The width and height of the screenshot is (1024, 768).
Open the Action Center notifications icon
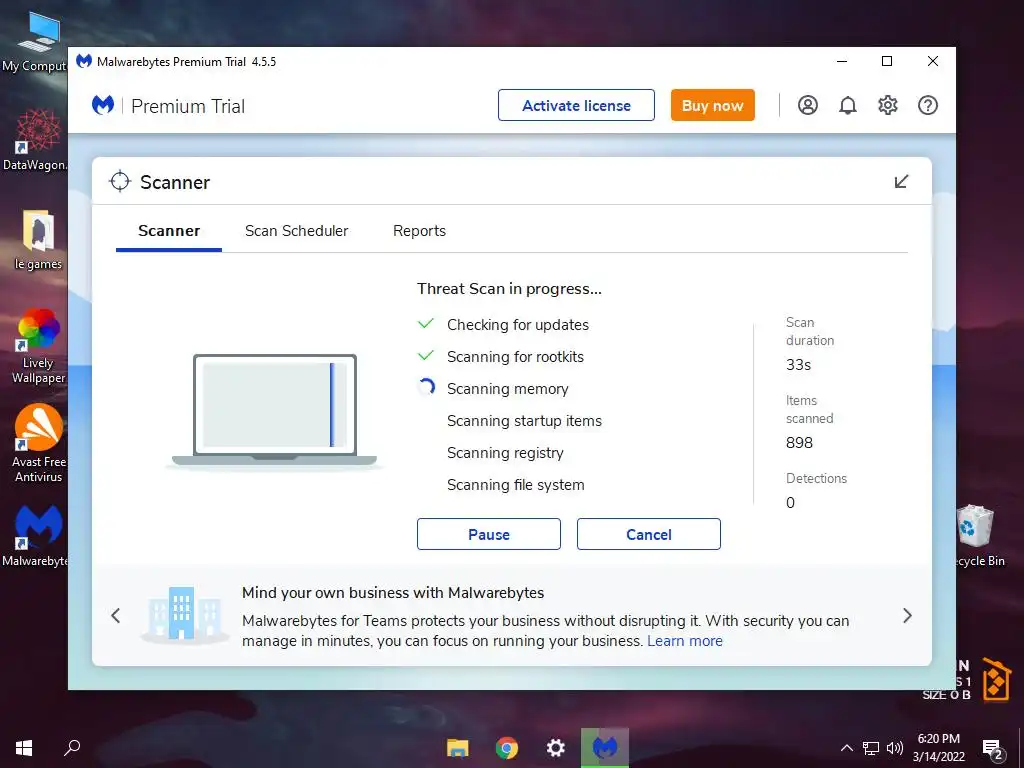993,749
